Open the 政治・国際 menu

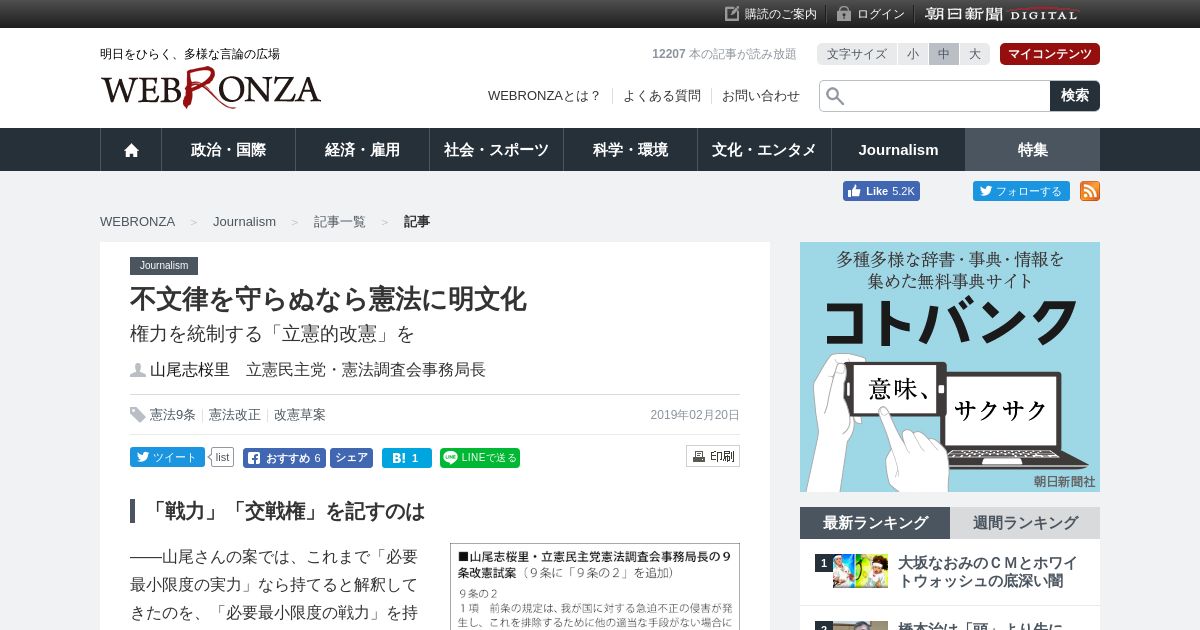click(x=228, y=150)
